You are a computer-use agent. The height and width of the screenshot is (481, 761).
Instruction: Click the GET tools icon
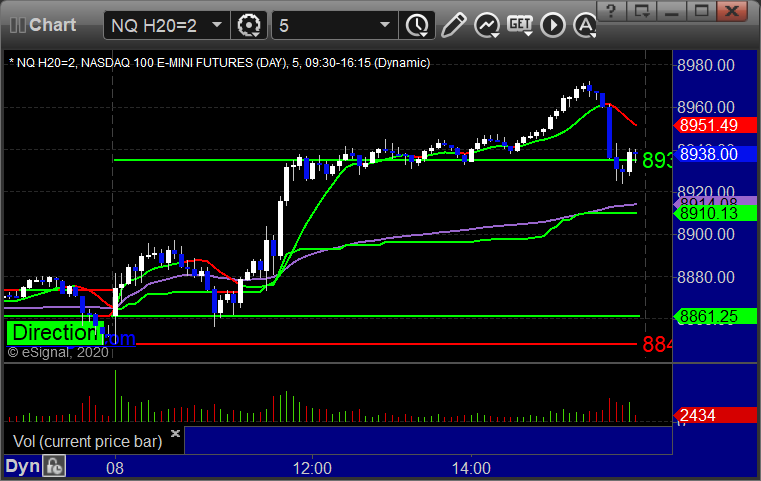point(520,25)
